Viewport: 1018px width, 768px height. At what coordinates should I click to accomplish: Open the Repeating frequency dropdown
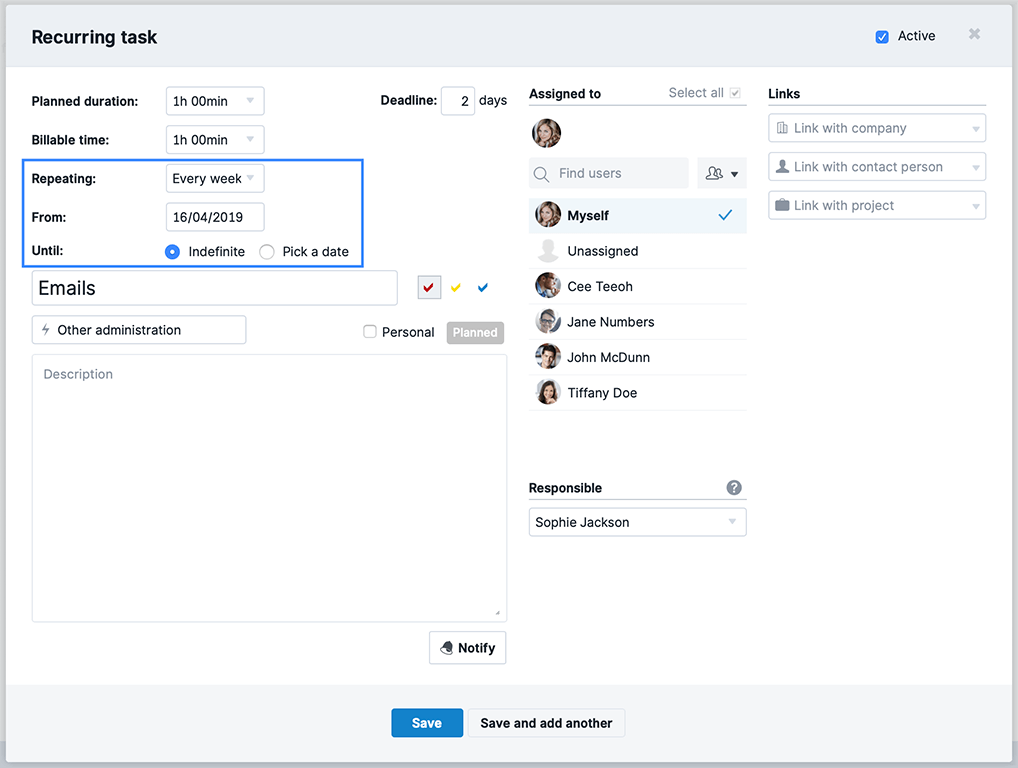215,179
